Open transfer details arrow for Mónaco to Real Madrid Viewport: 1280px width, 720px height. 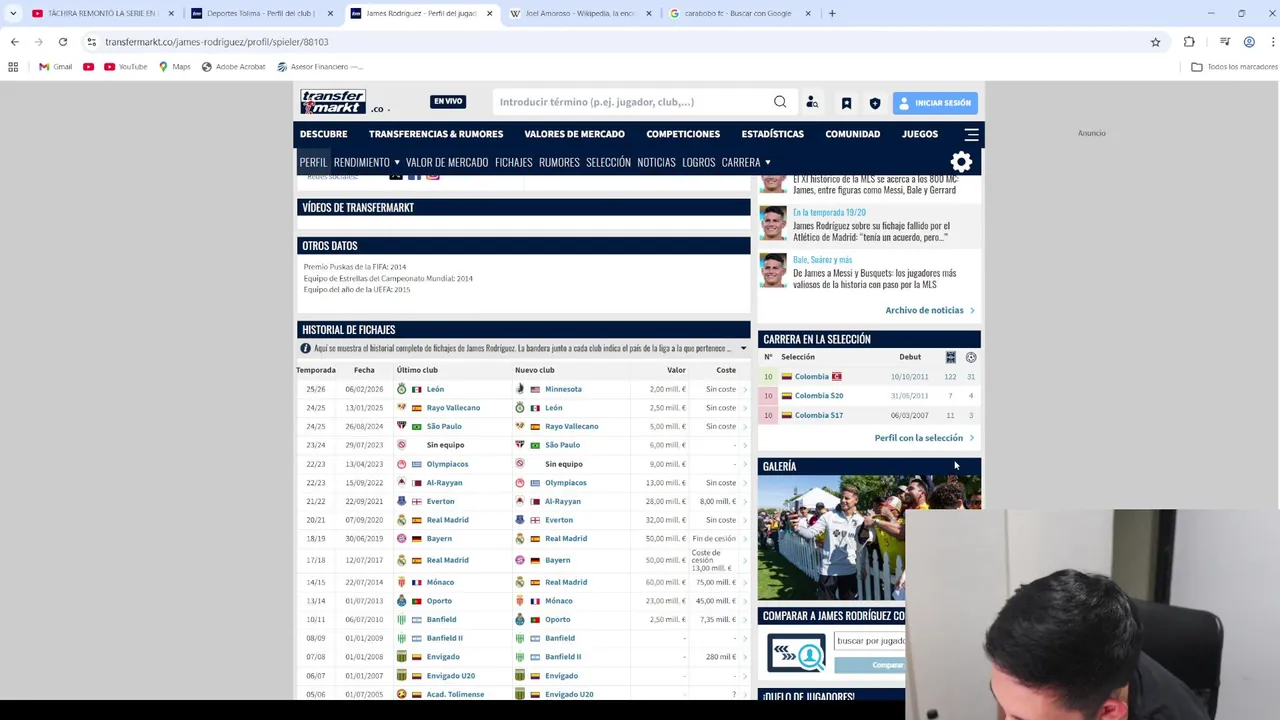744,582
